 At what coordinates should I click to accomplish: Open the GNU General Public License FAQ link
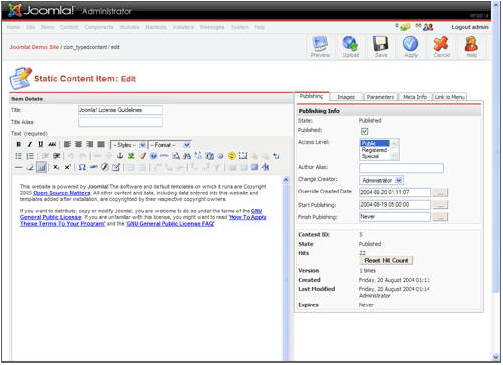point(170,224)
